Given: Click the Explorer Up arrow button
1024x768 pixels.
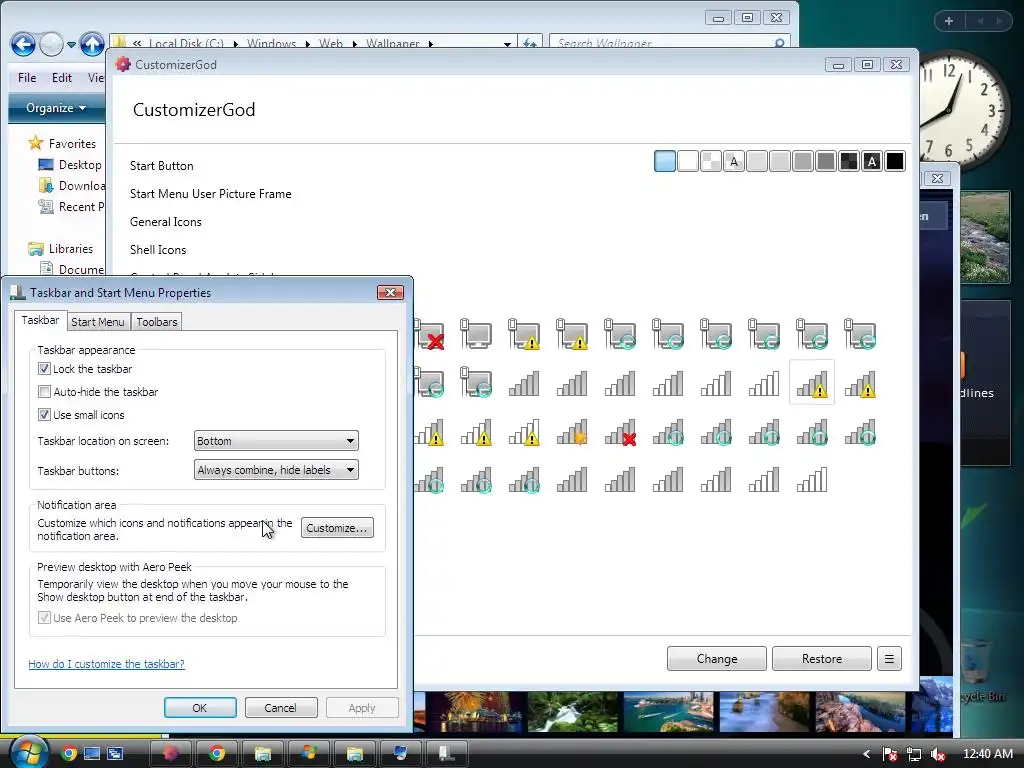Looking at the screenshot, I should click(92, 44).
